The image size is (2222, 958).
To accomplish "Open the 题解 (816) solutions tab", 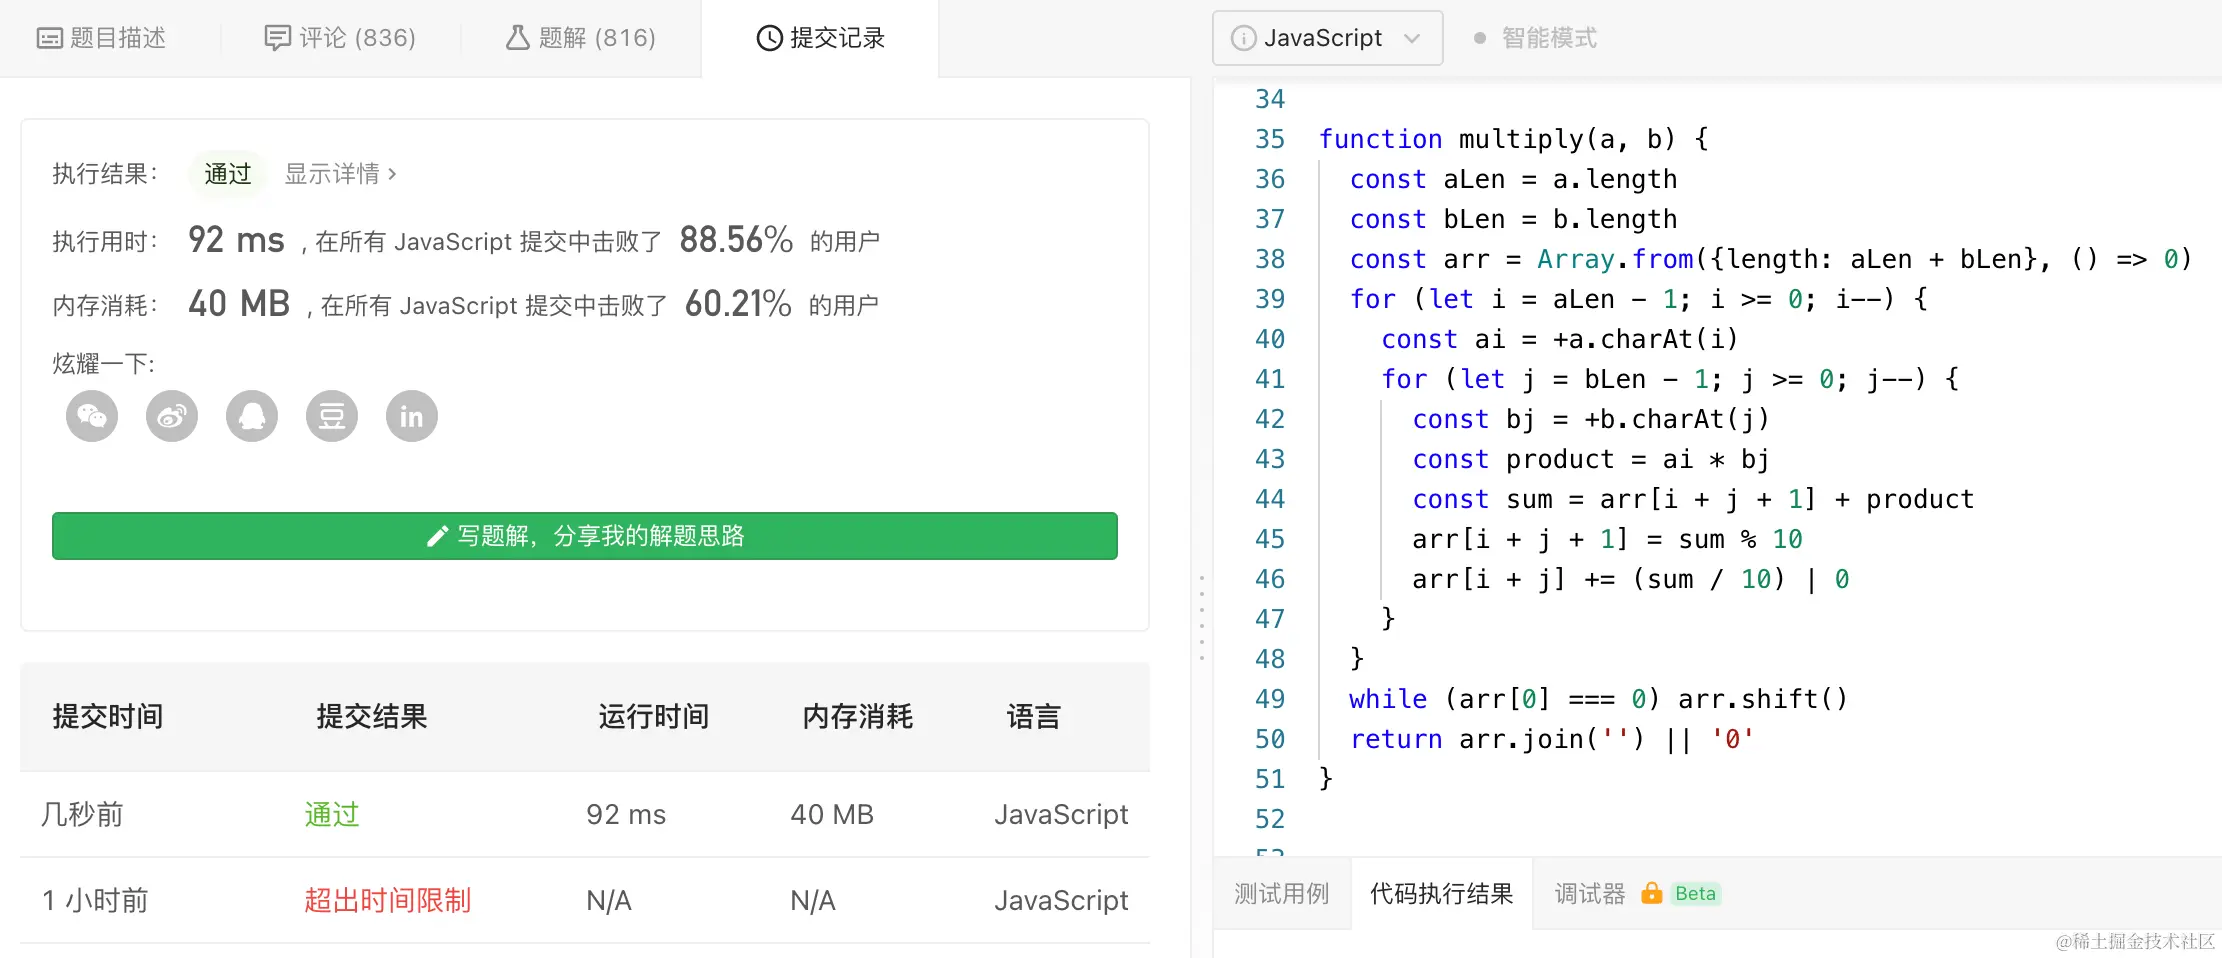I will pyautogui.click(x=581, y=38).
